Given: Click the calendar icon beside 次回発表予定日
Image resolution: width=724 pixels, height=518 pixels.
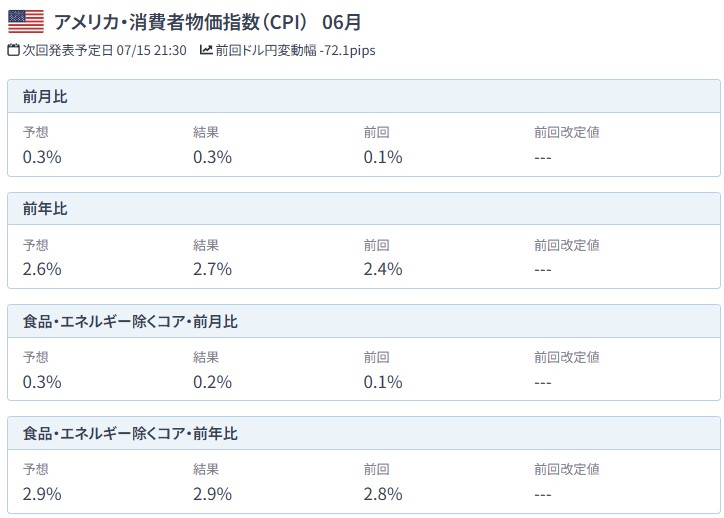Looking at the screenshot, I should pos(14,50).
